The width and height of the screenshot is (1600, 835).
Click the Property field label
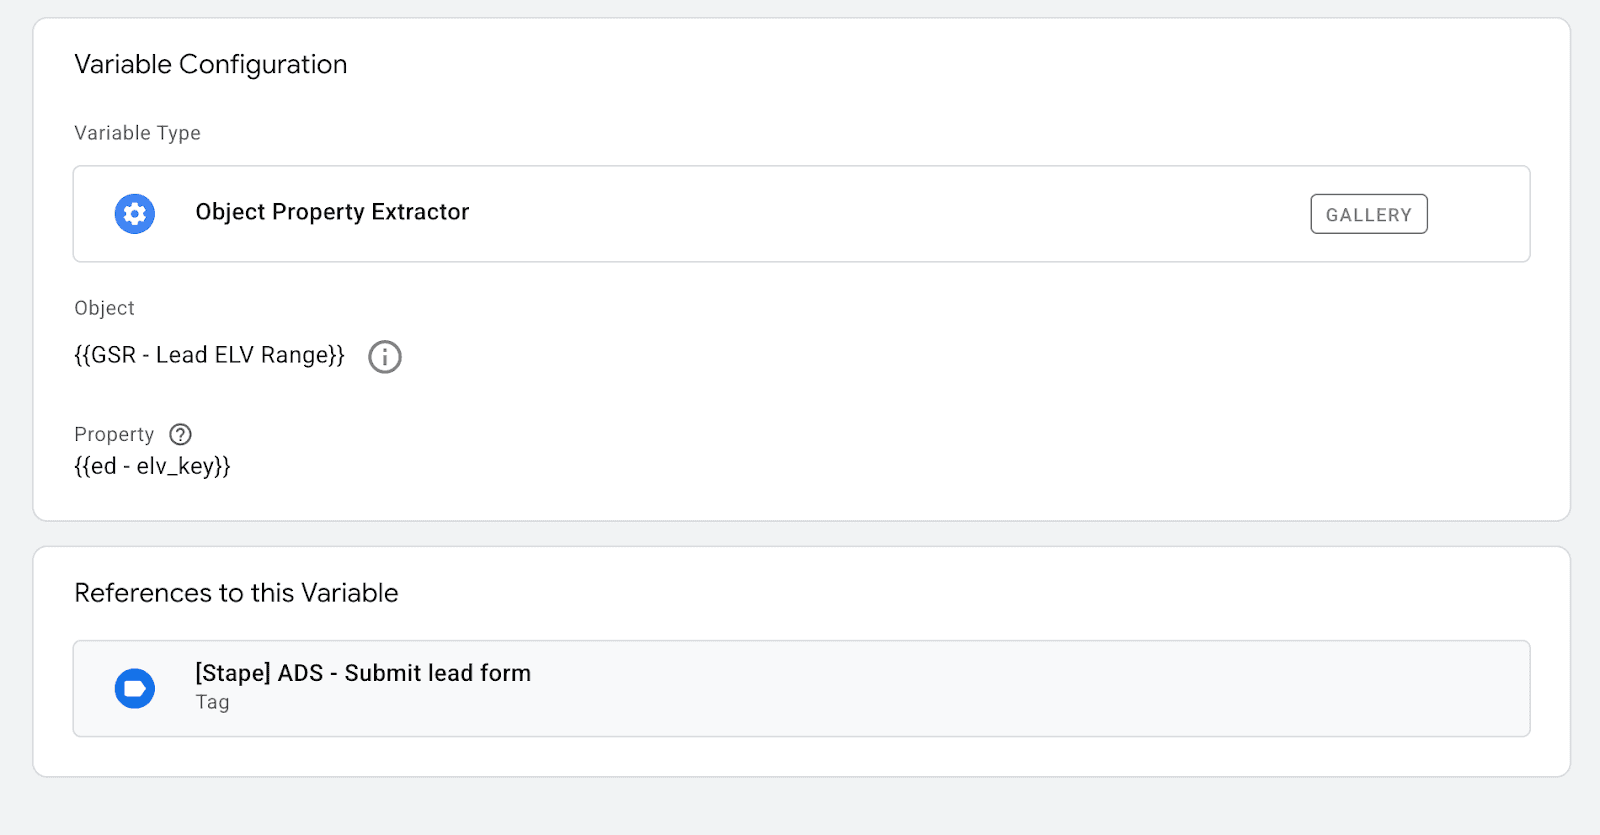pos(114,434)
